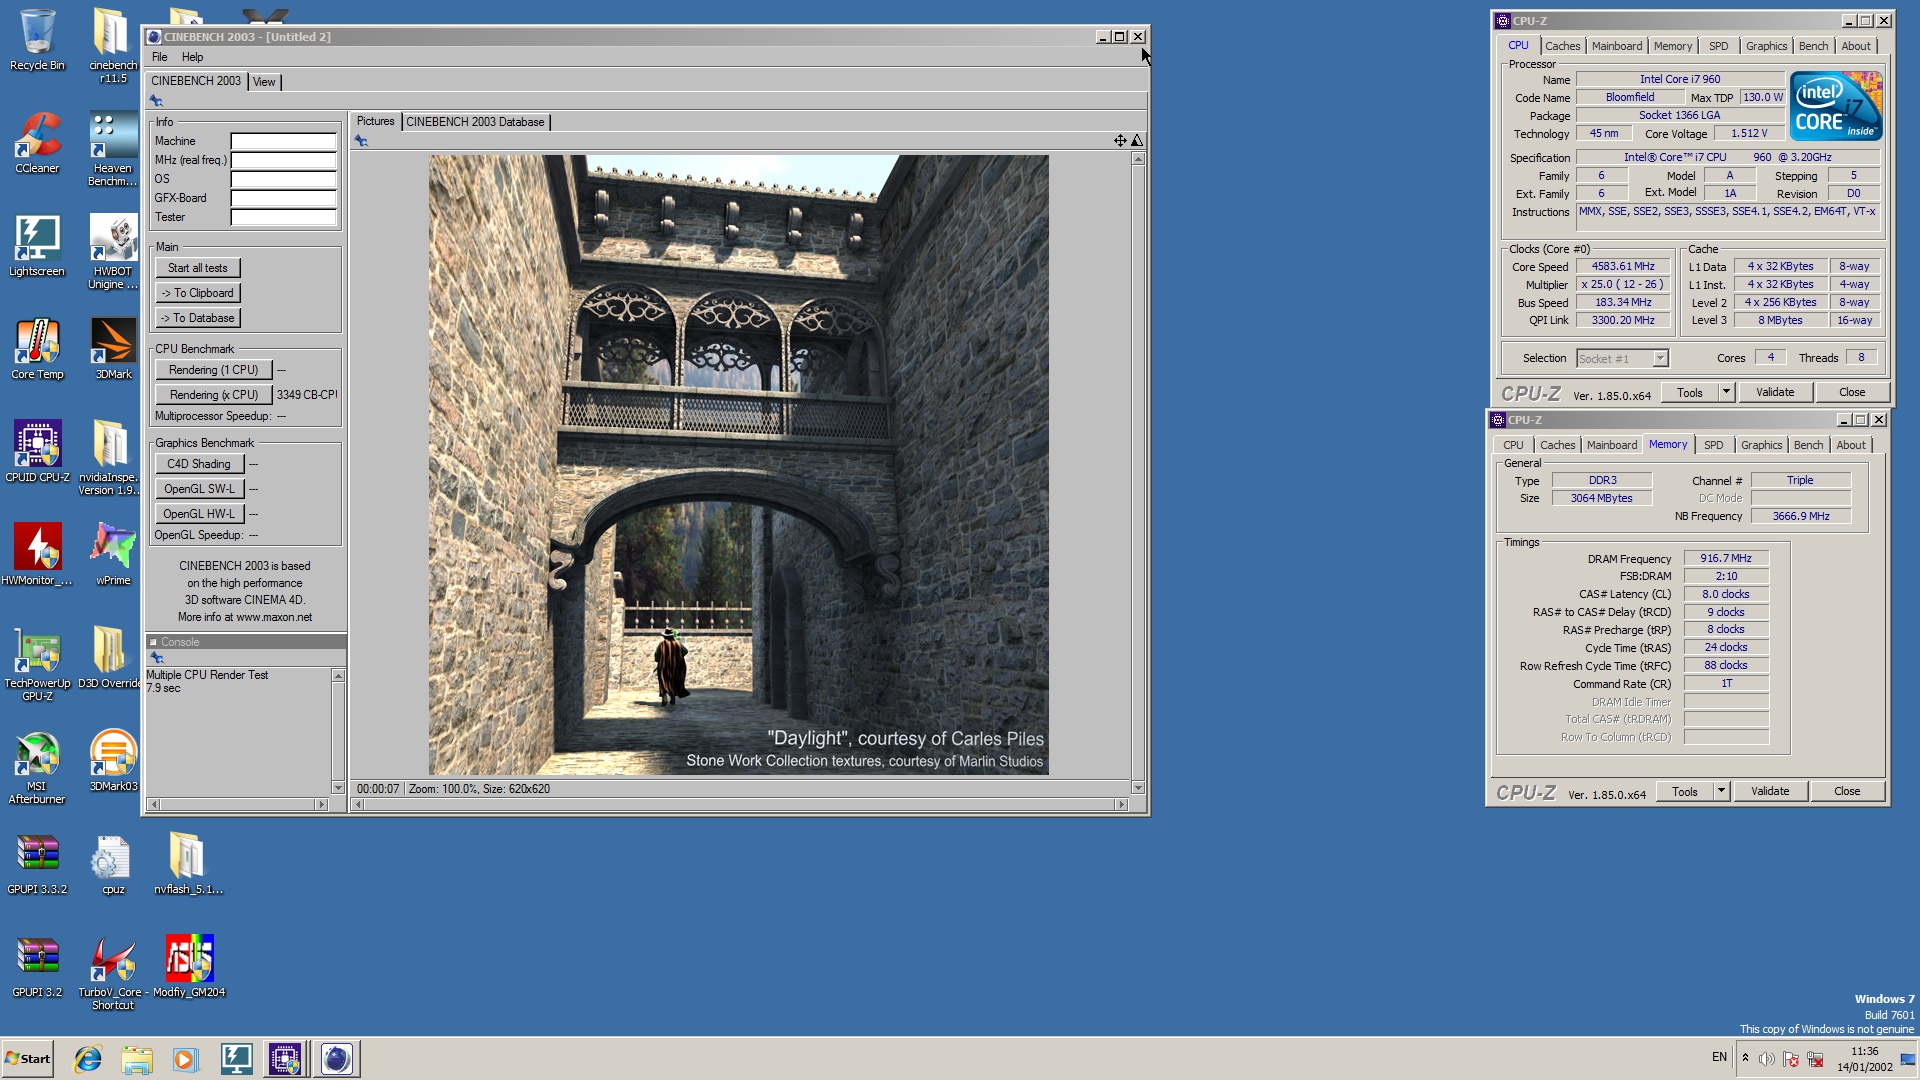Launch the 3DMark03 desktop shortcut

113,761
